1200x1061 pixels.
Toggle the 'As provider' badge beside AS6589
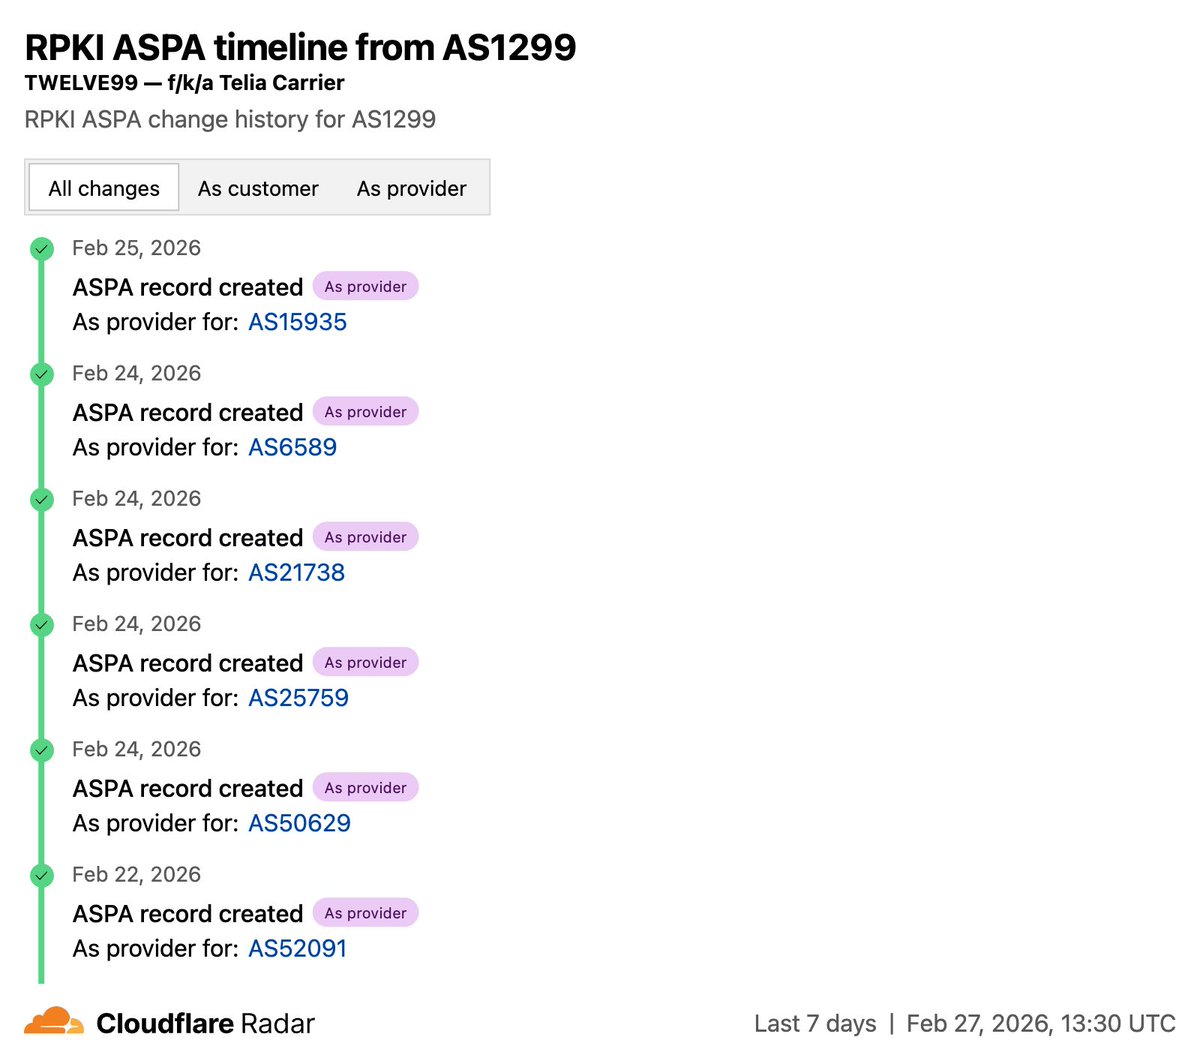tap(365, 411)
